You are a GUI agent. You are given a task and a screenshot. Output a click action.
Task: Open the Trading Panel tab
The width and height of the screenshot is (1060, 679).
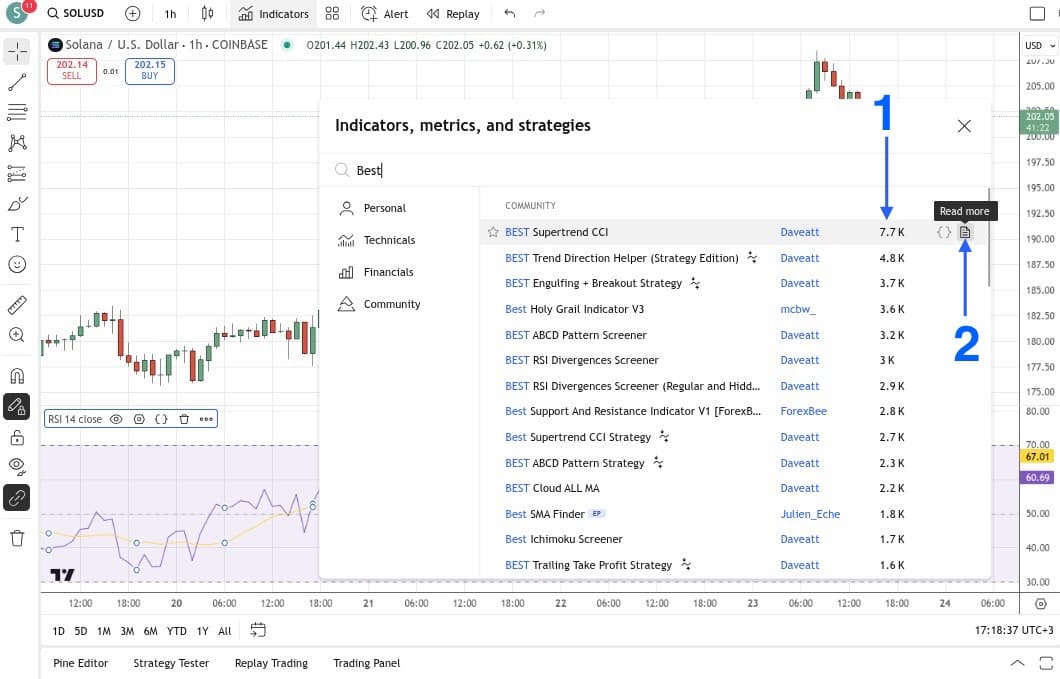pyautogui.click(x=366, y=663)
